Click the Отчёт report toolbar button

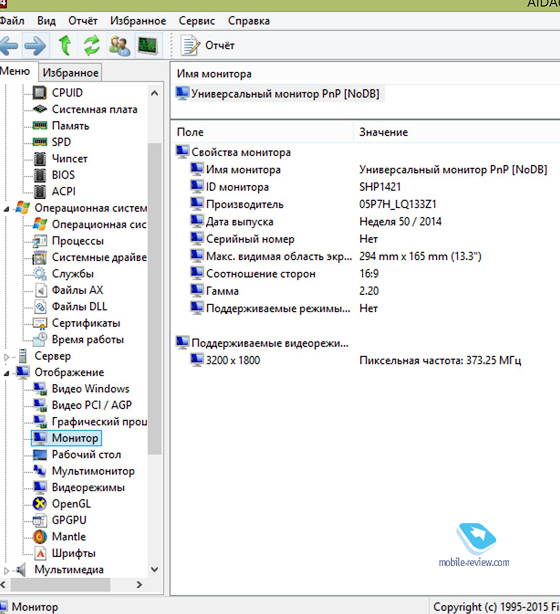[207, 45]
